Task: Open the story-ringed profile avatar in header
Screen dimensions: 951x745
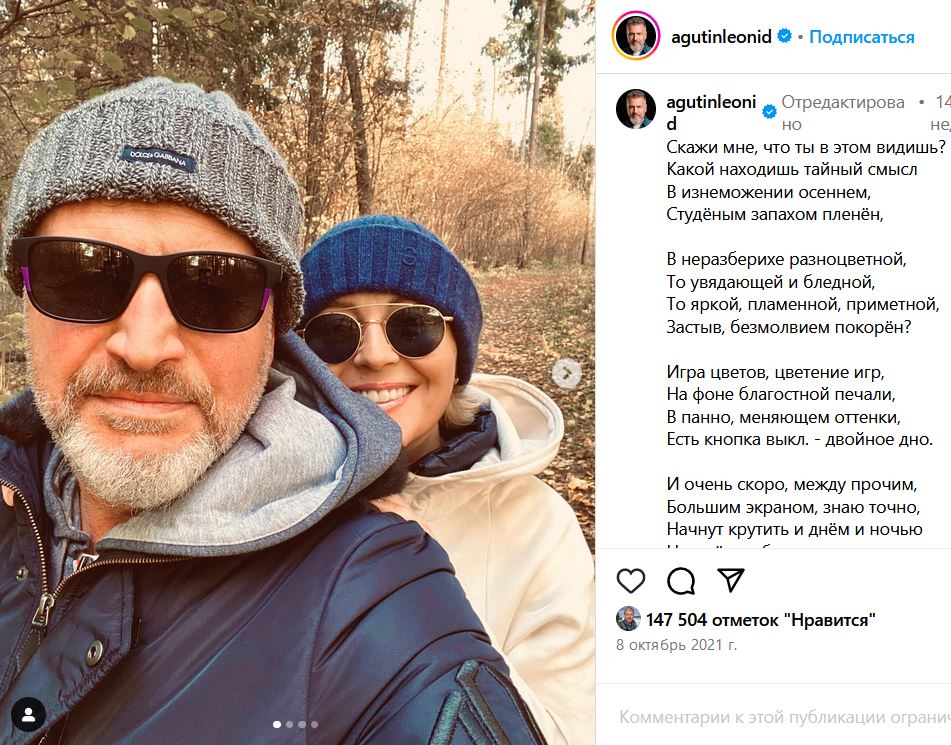Action: pyautogui.click(x=636, y=36)
